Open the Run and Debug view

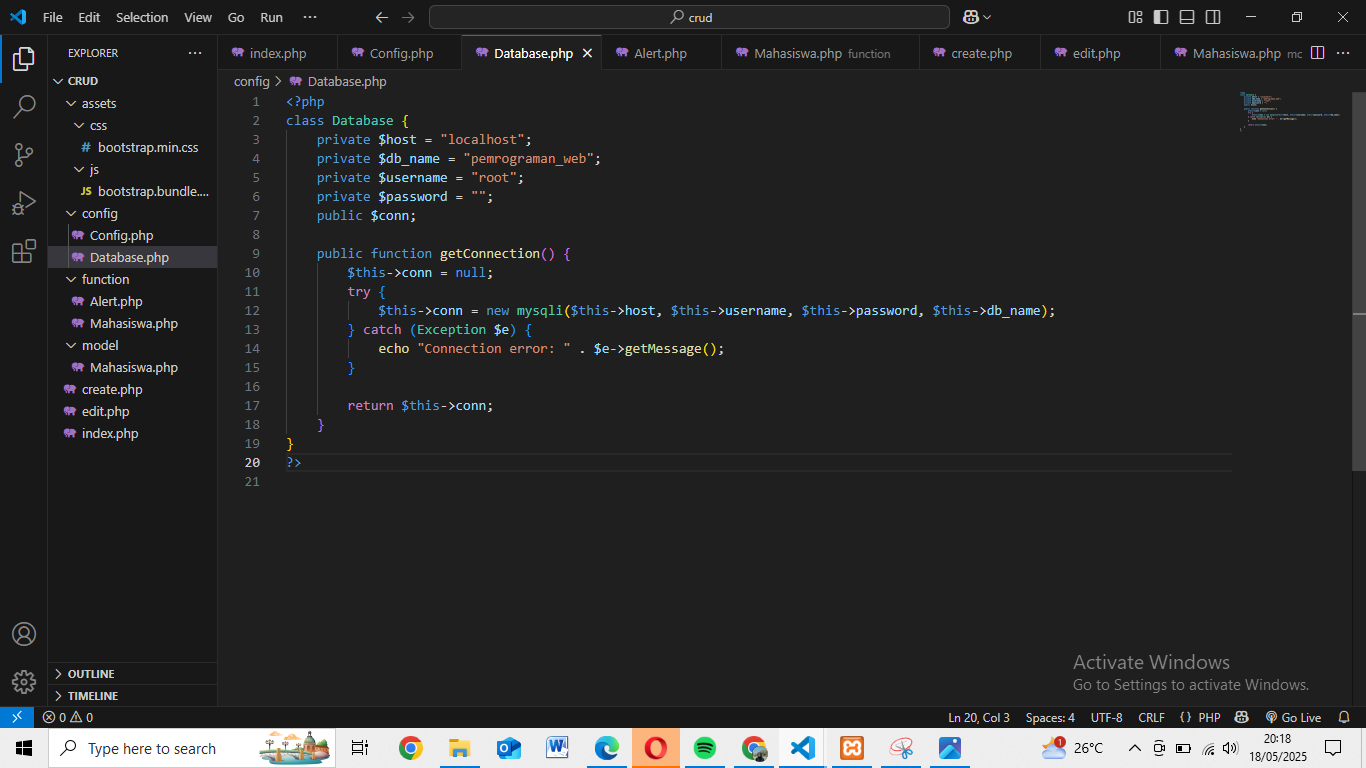[x=24, y=203]
